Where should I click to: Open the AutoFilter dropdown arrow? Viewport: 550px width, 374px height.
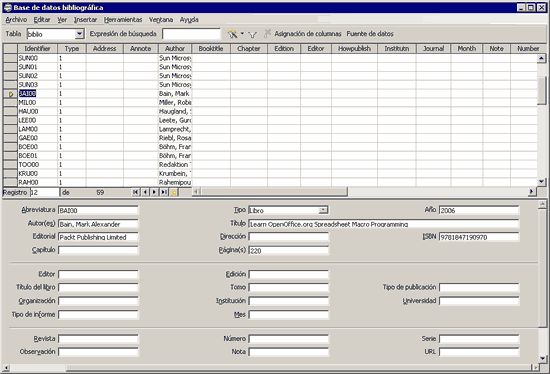tap(242, 34)
